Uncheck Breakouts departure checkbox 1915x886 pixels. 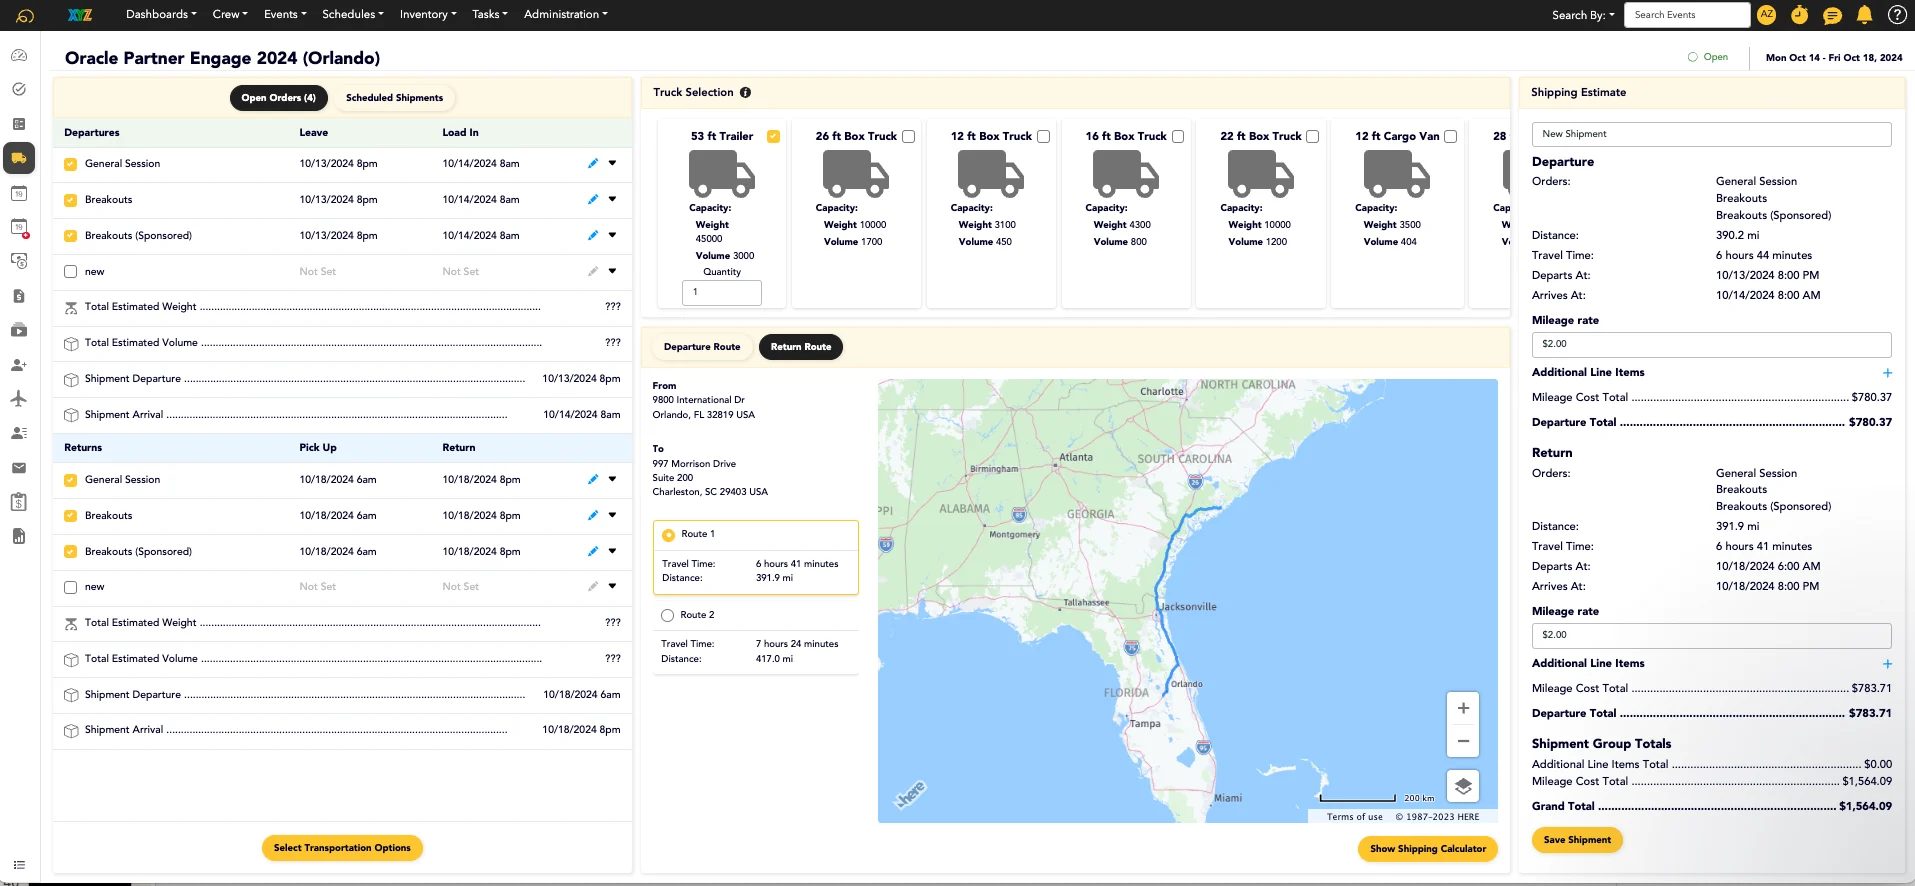coord(70,200)
